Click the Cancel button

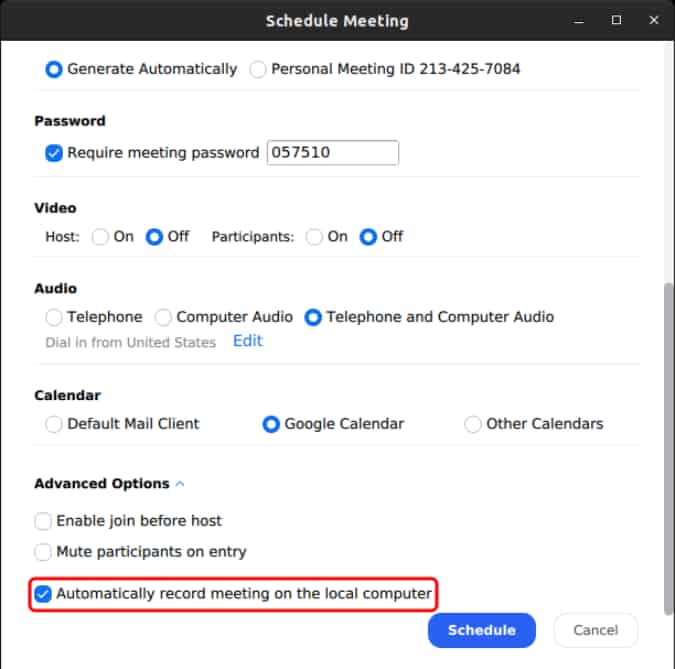pyautogui.click(x=595, y=630)
